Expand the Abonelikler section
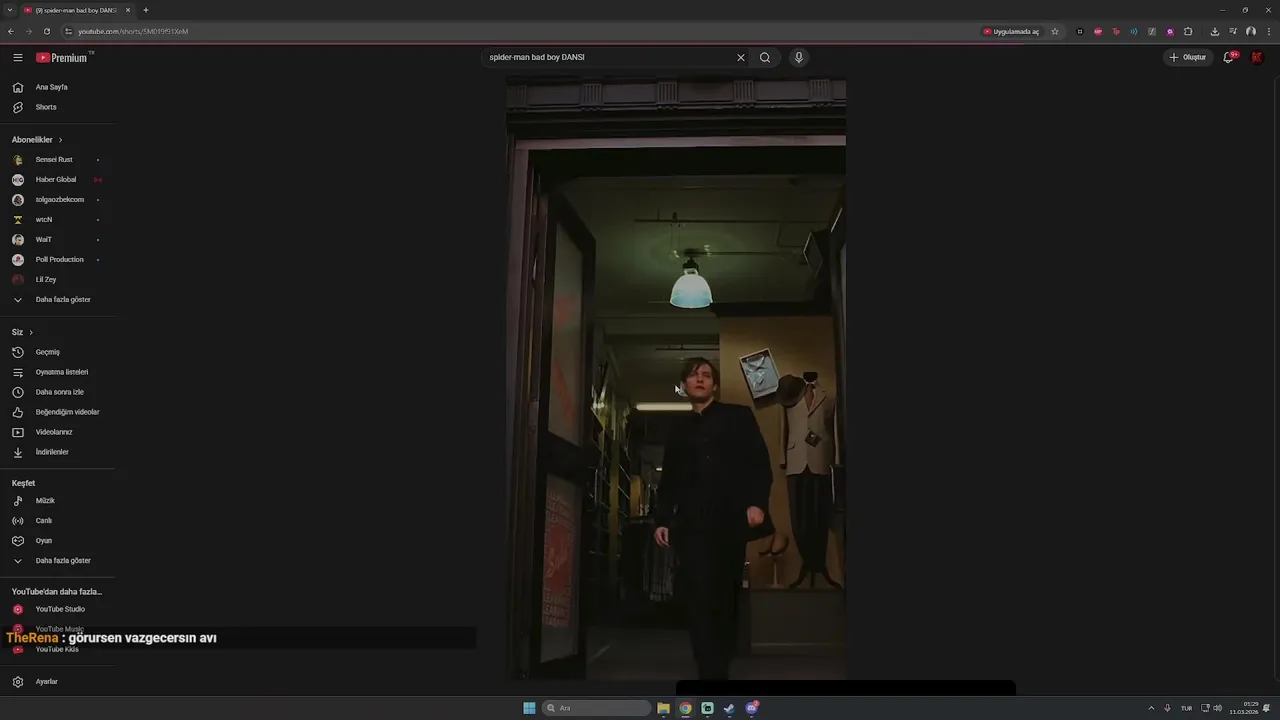This screenshot has width=1280, height=720. (x=37, y=140)
